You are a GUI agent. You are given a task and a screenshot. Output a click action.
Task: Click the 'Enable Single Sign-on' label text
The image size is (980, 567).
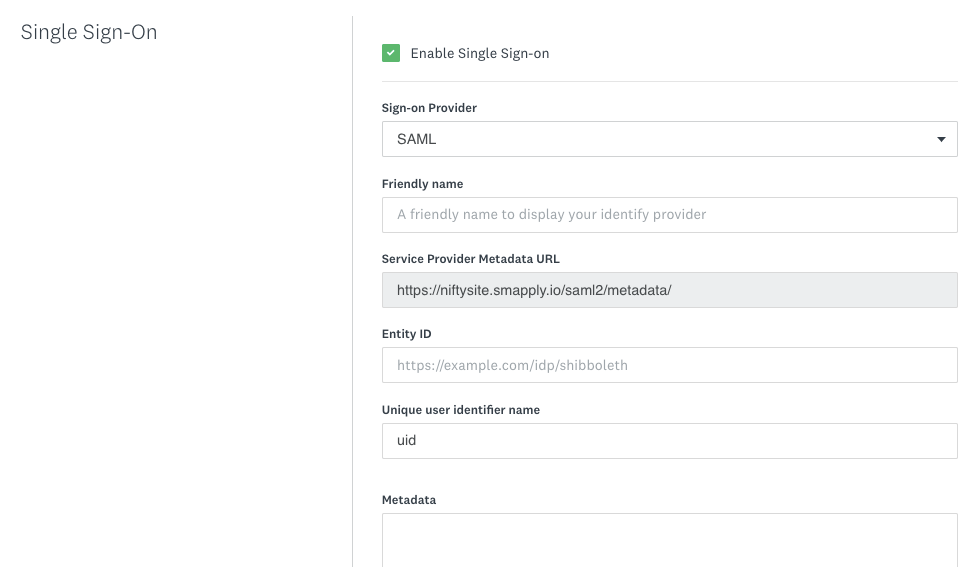pyautogui.click(x=479, y=53)
